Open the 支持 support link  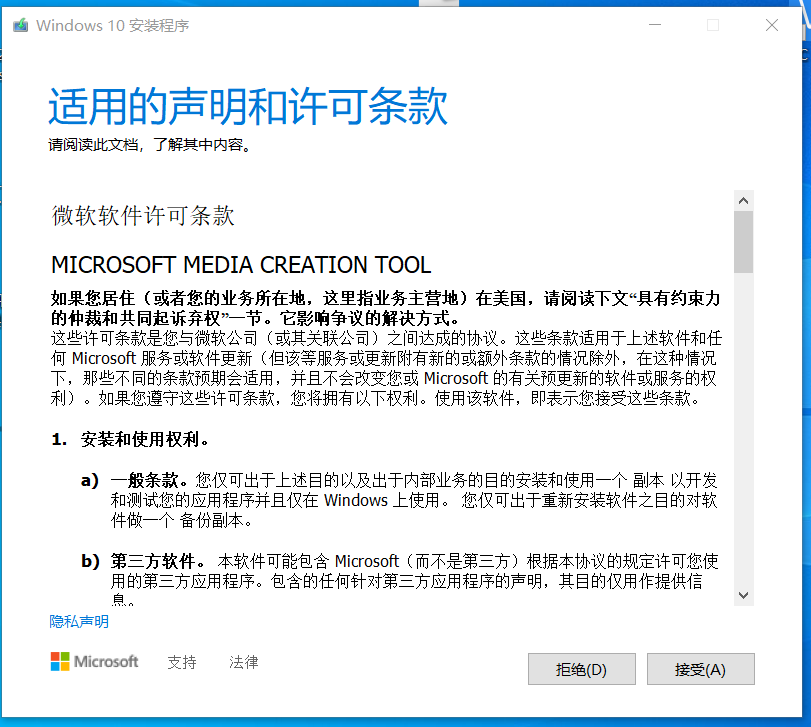[182, 662]
